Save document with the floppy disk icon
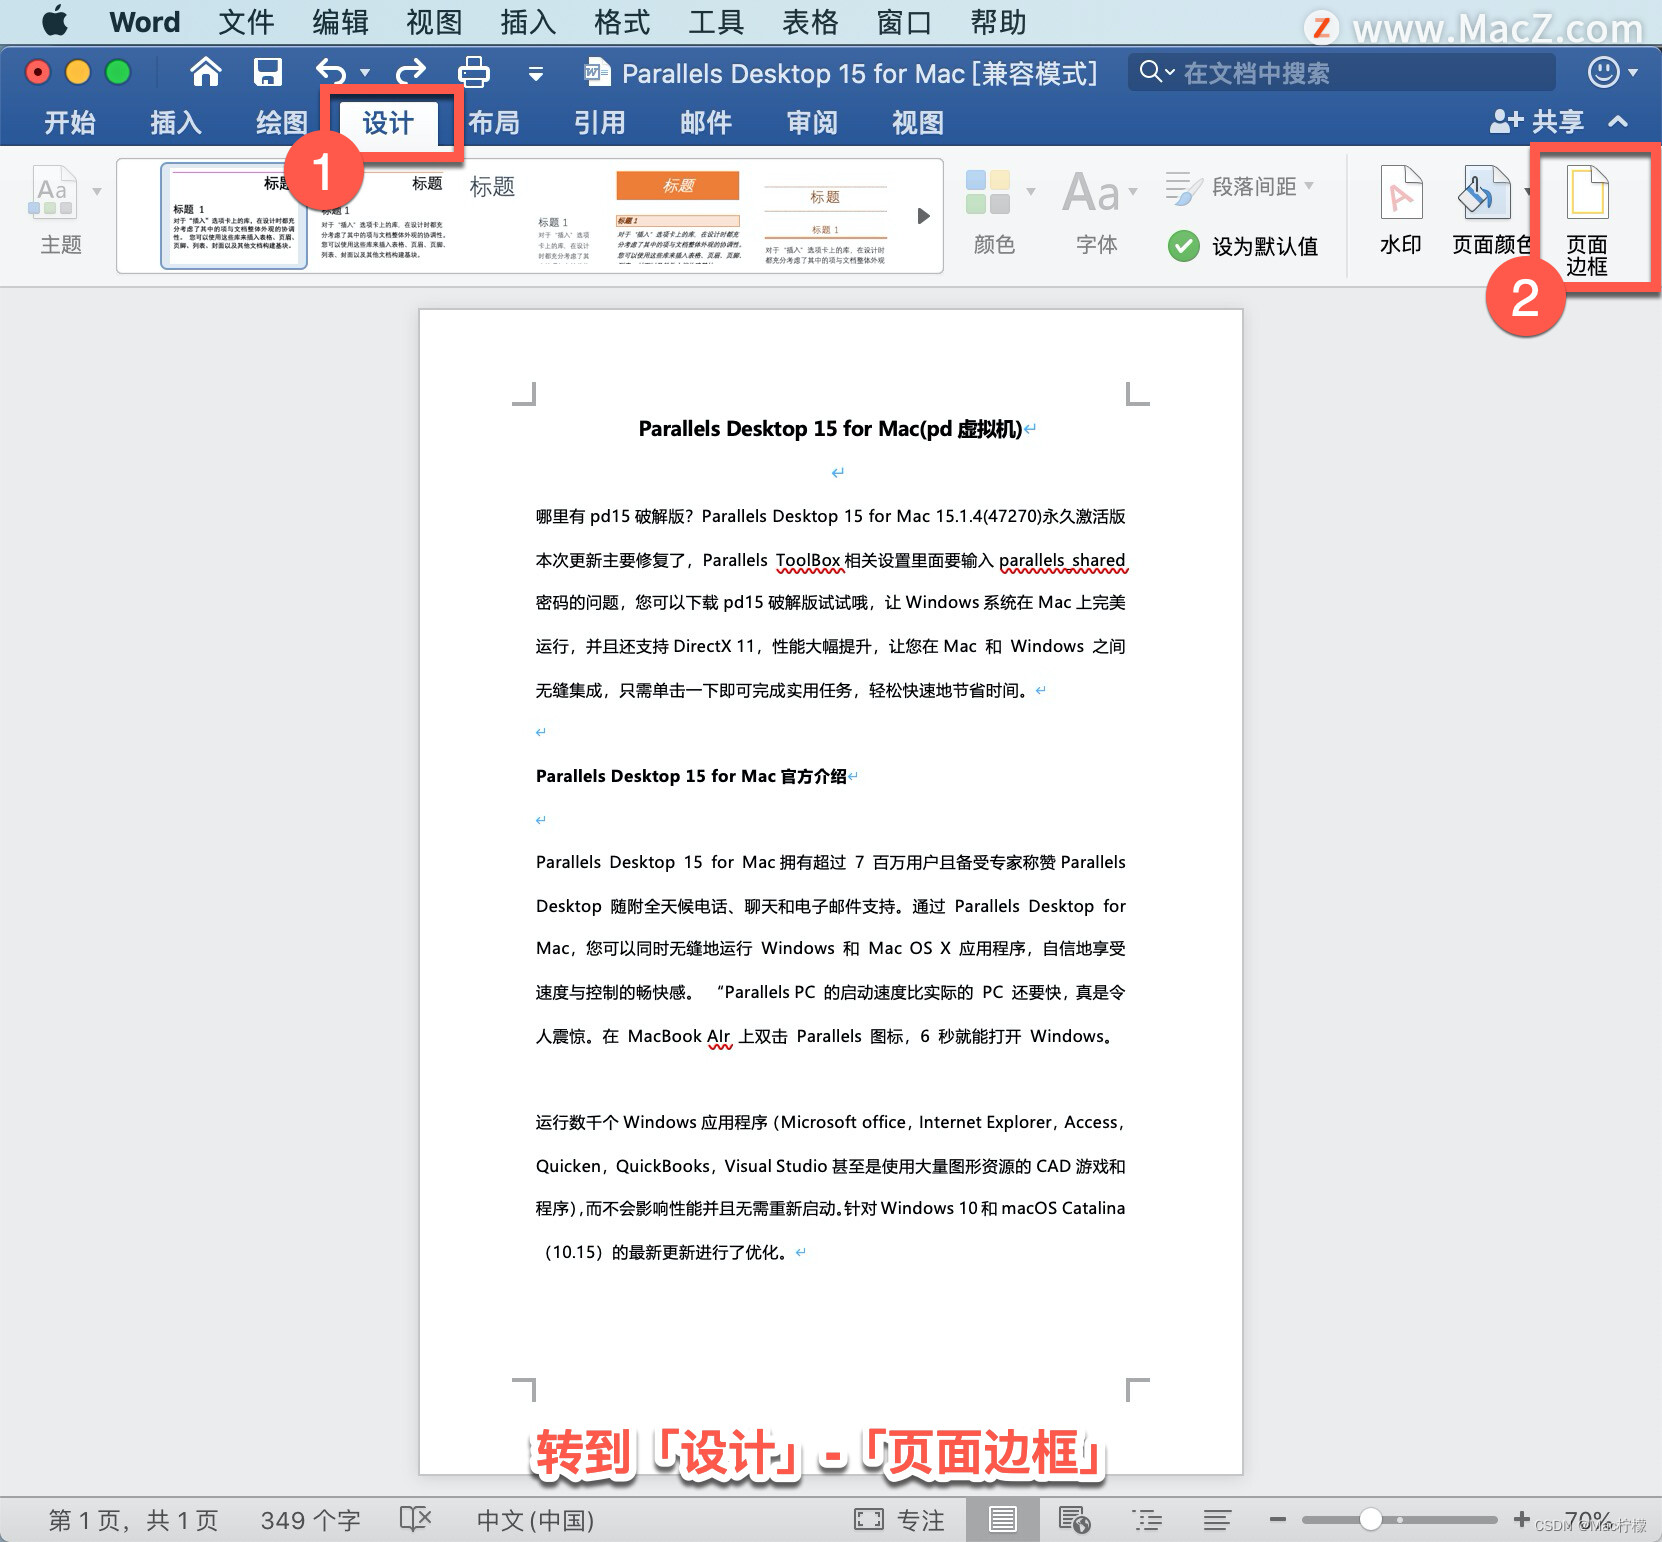 [x=267, y=72]
